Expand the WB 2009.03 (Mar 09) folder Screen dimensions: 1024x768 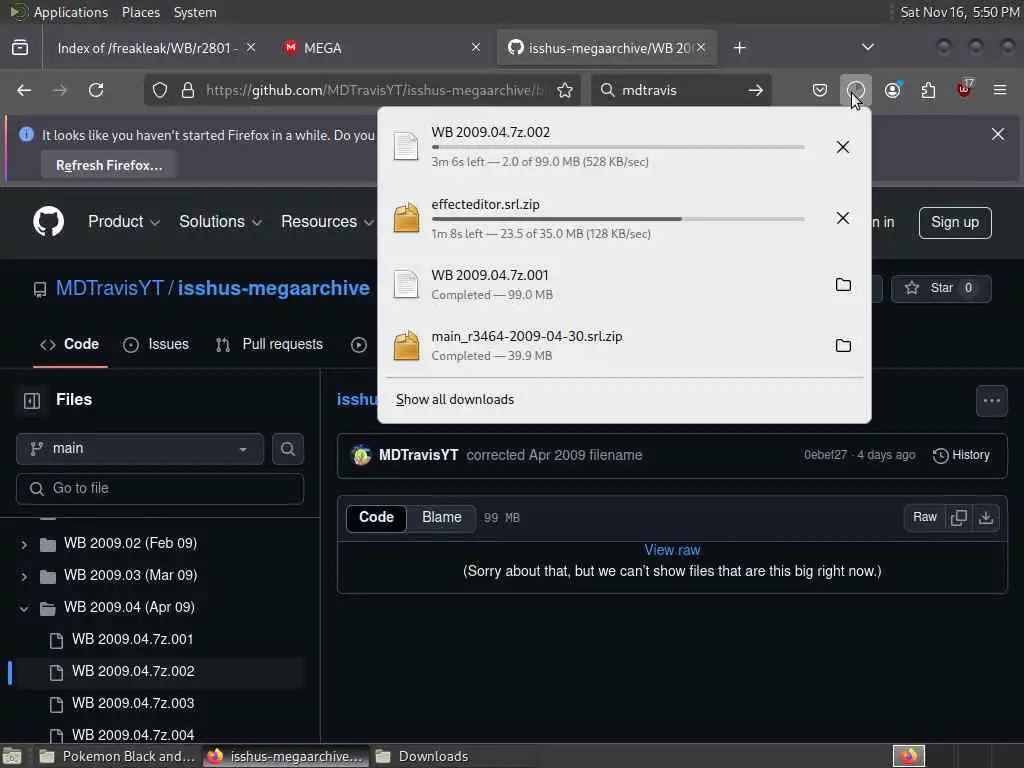point(24,576)
